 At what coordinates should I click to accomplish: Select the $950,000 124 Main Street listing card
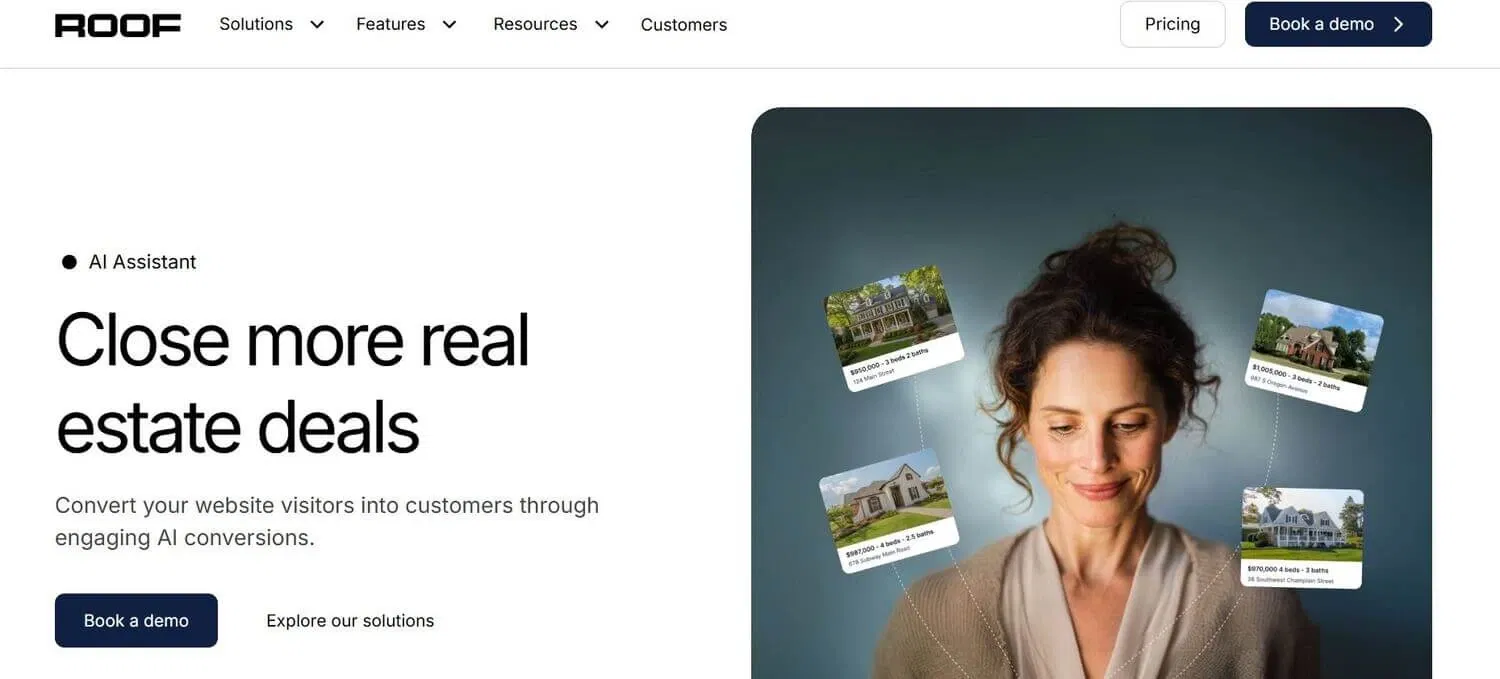point(893,328)
